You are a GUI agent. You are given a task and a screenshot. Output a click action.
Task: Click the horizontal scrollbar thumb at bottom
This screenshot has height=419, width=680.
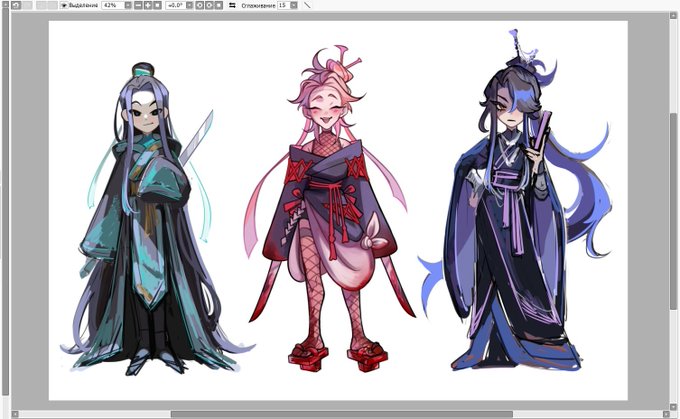pos(341,414)
